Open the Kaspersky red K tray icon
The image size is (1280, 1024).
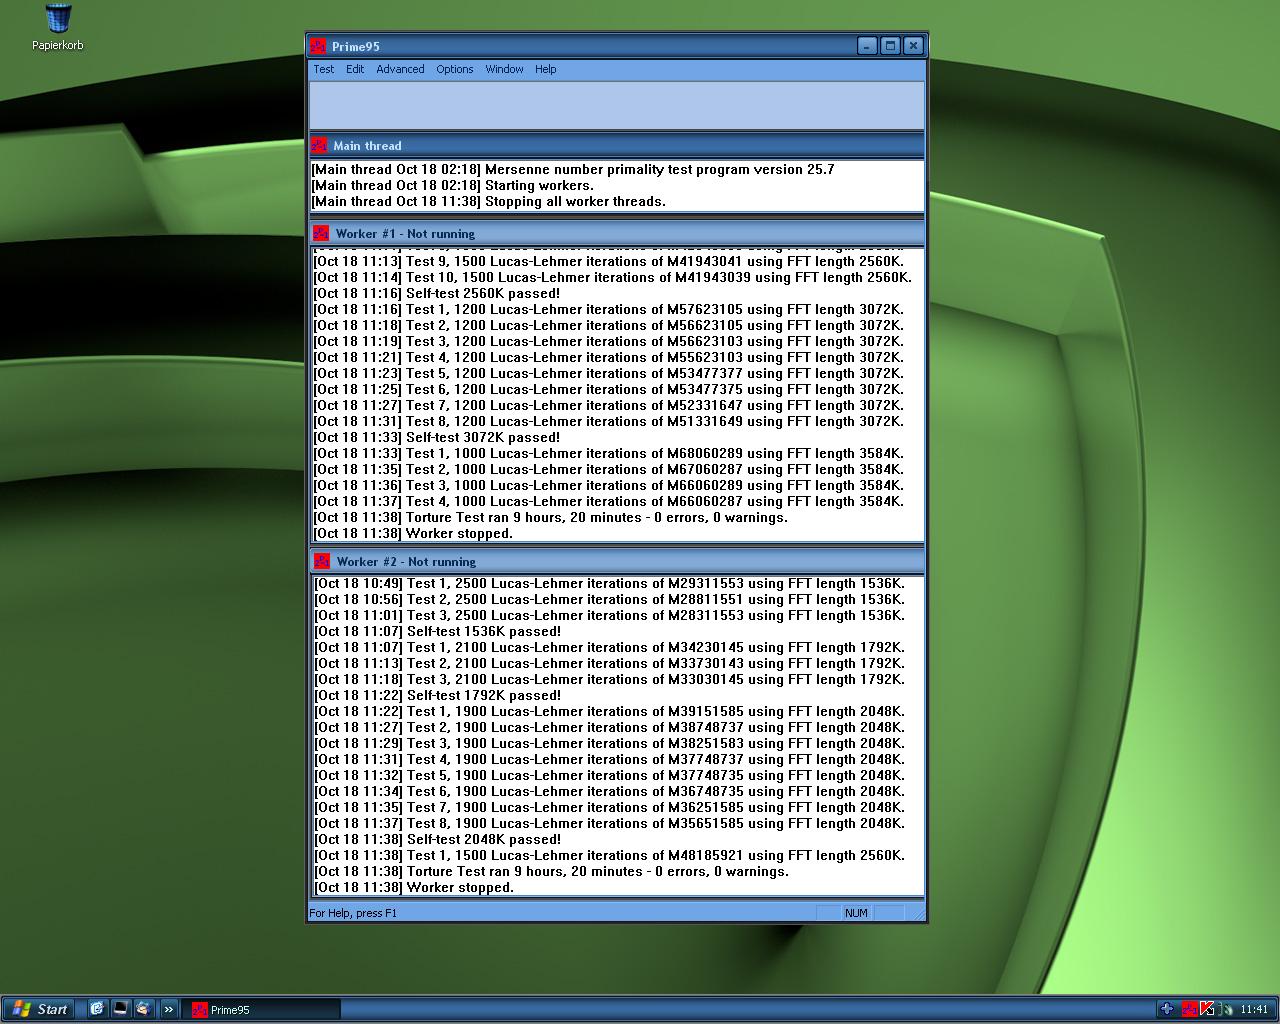(x=1207, y=1009)
